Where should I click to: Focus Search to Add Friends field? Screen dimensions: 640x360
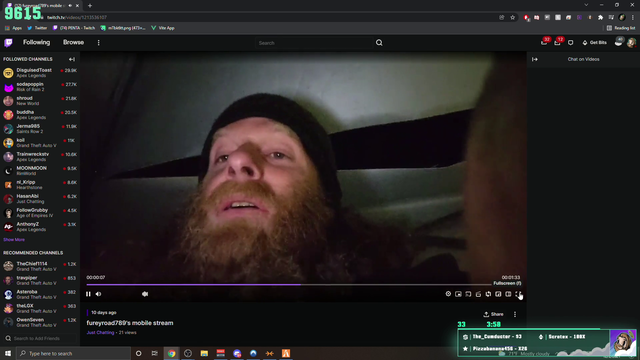pos(40,338)
